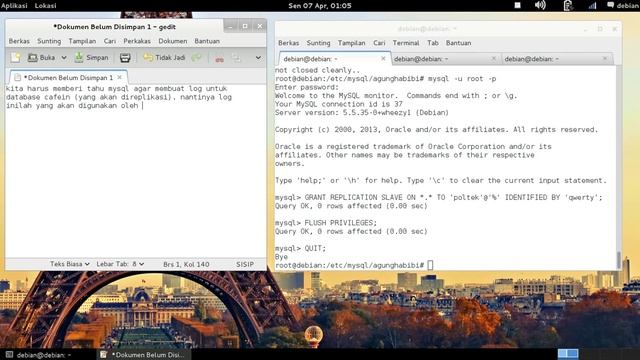This screenshot has width=640, height=360.
Task: Click the copy icon in gedit toolbar
Action: pyautogui.click(x=236, y=58)
